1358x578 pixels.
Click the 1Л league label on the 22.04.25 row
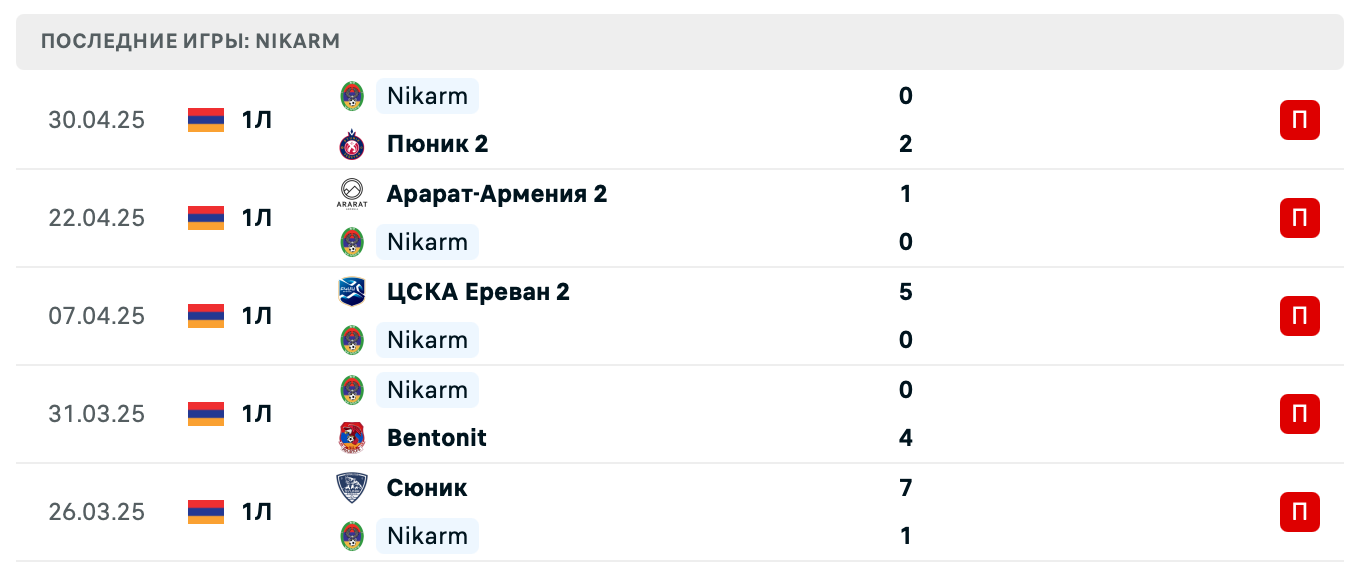point(257,217)
